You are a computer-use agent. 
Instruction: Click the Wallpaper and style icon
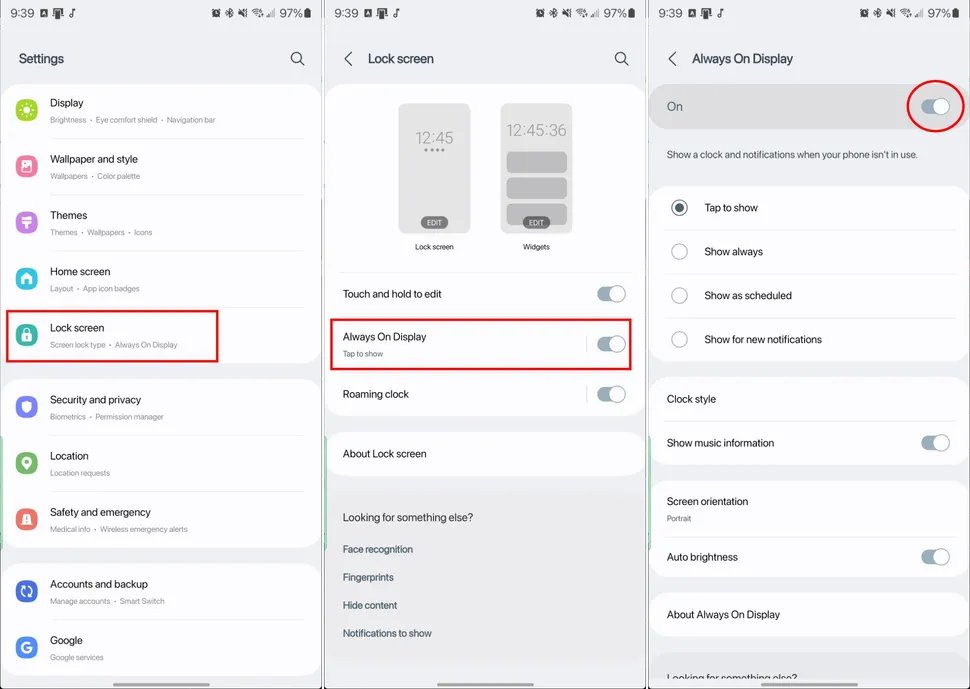pos(27,167)
